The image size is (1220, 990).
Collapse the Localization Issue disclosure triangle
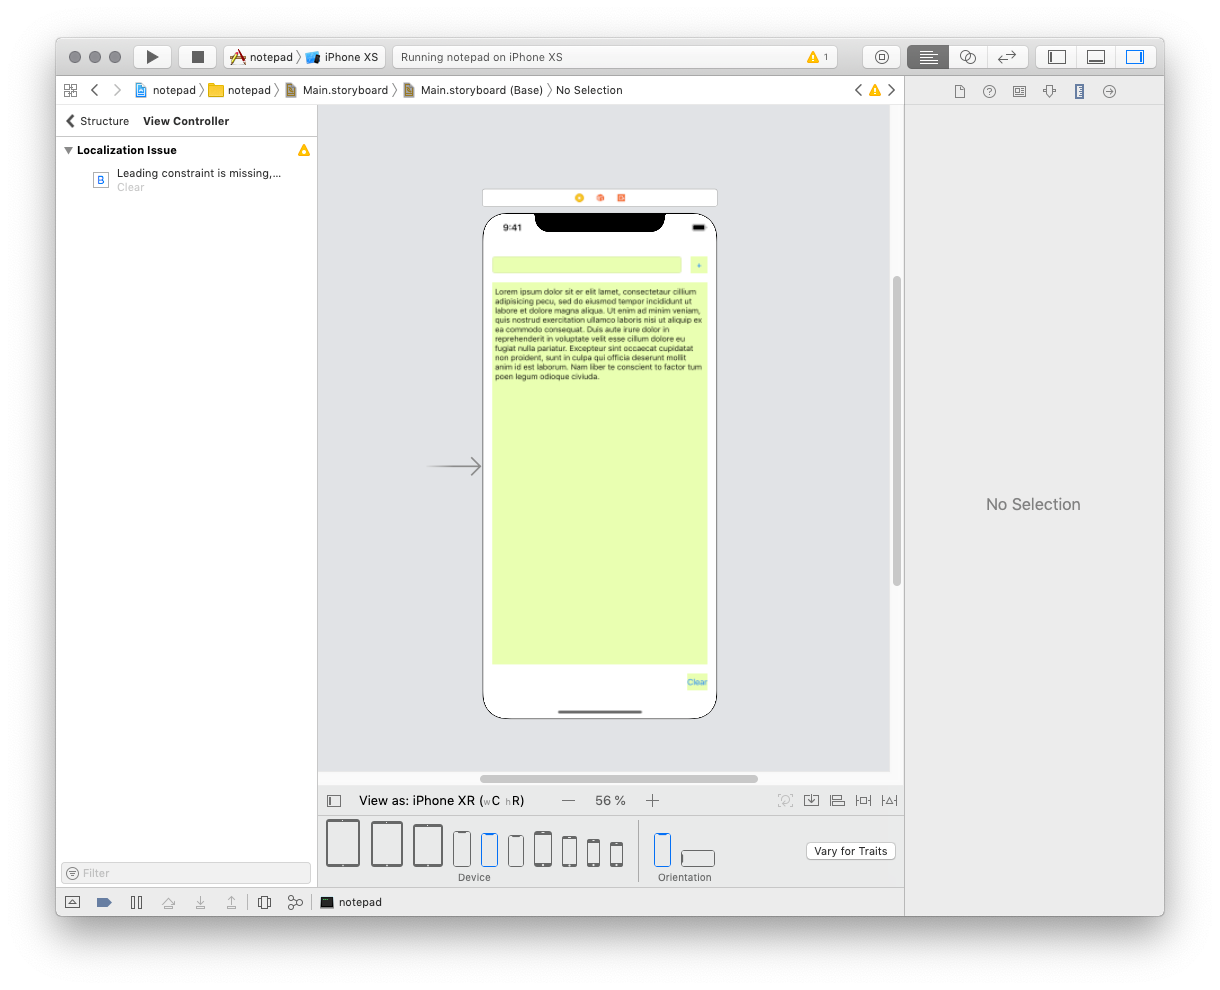(68, 150)
